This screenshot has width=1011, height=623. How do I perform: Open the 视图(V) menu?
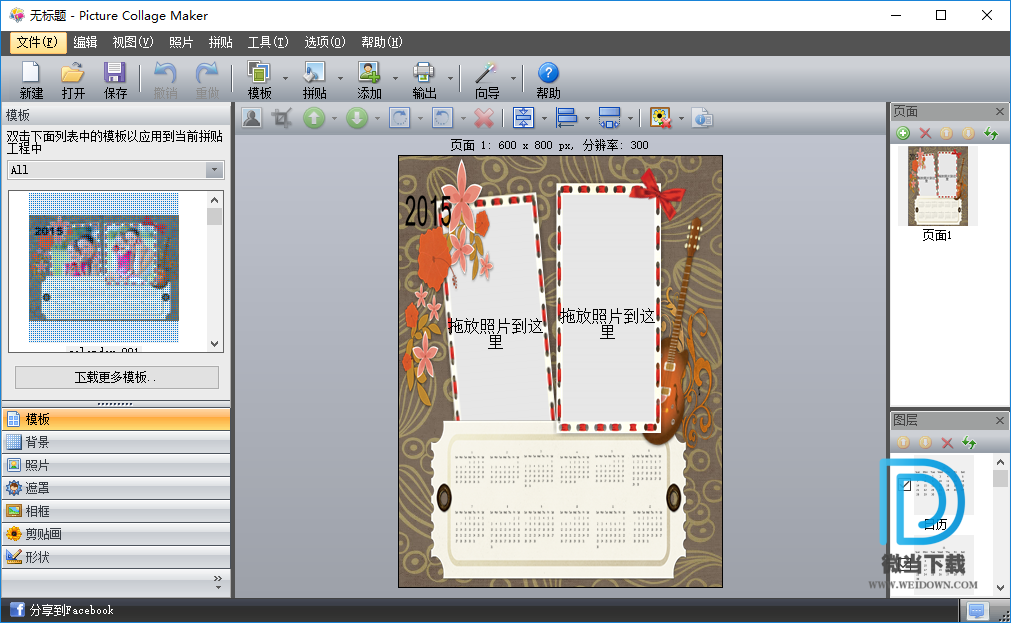[x=133, y=43]
